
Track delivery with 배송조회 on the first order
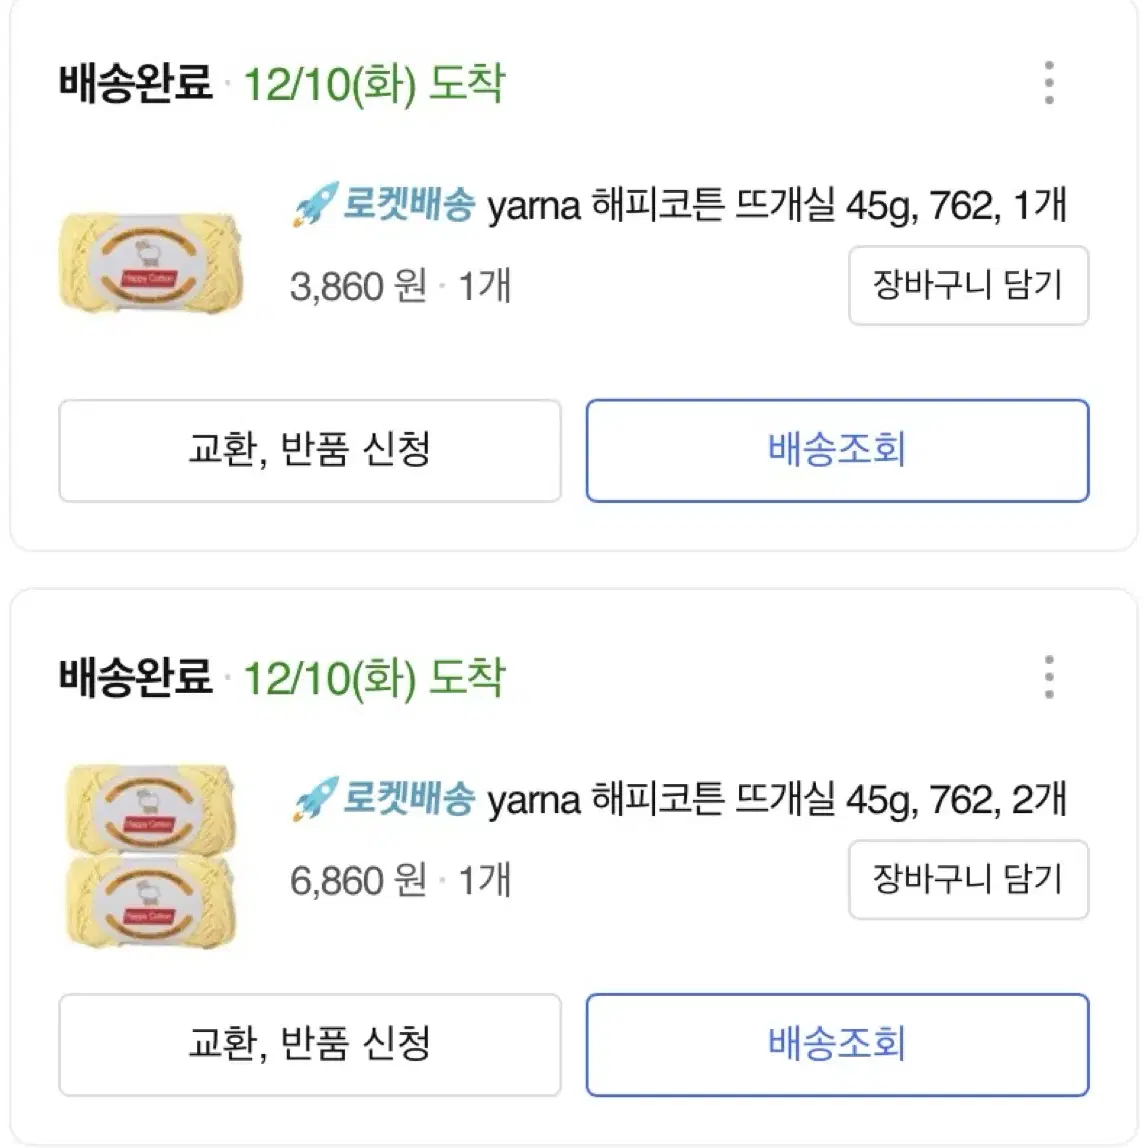tap(838, 450)
